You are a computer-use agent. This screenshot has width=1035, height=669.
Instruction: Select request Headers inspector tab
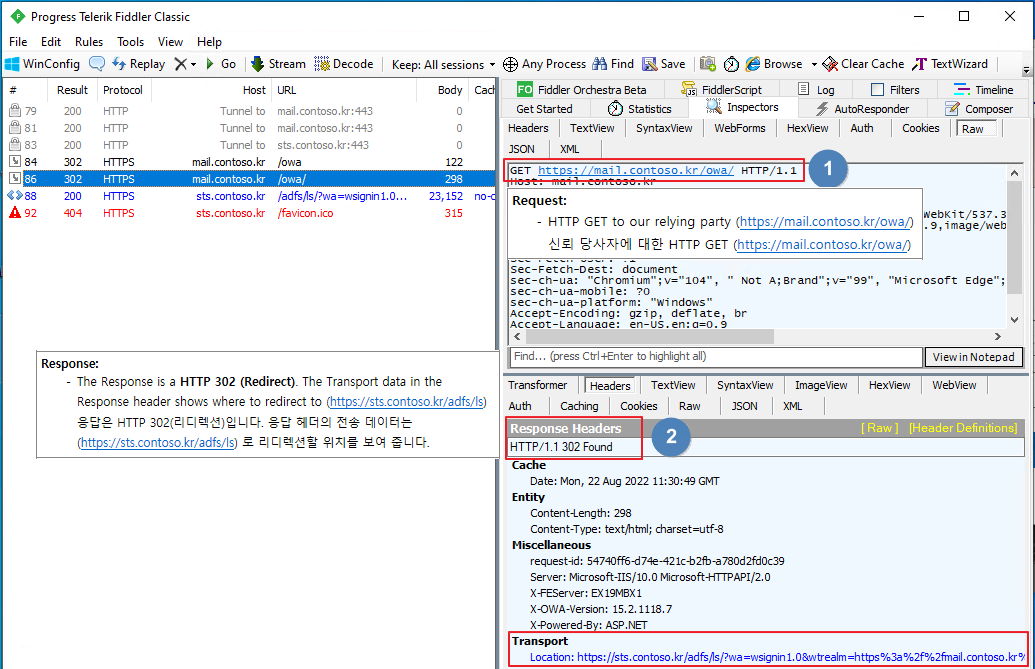click(x=528, y=128)
